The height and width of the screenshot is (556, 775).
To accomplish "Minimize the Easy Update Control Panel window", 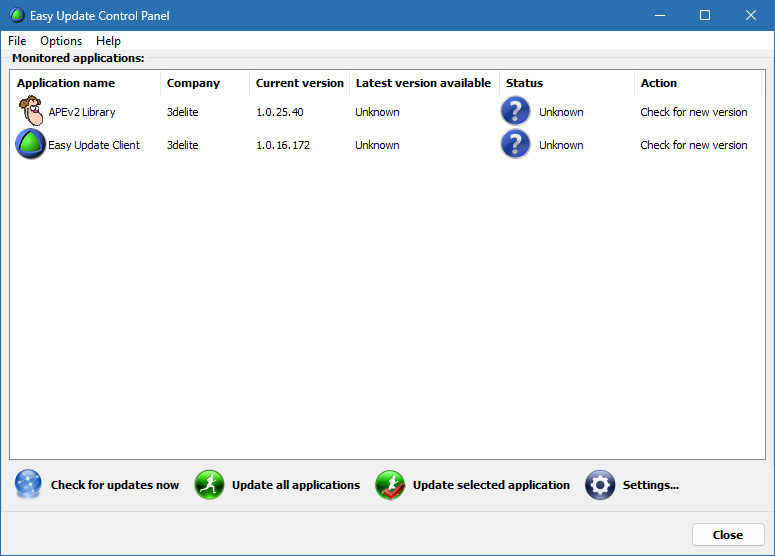I will click(659, 15).
